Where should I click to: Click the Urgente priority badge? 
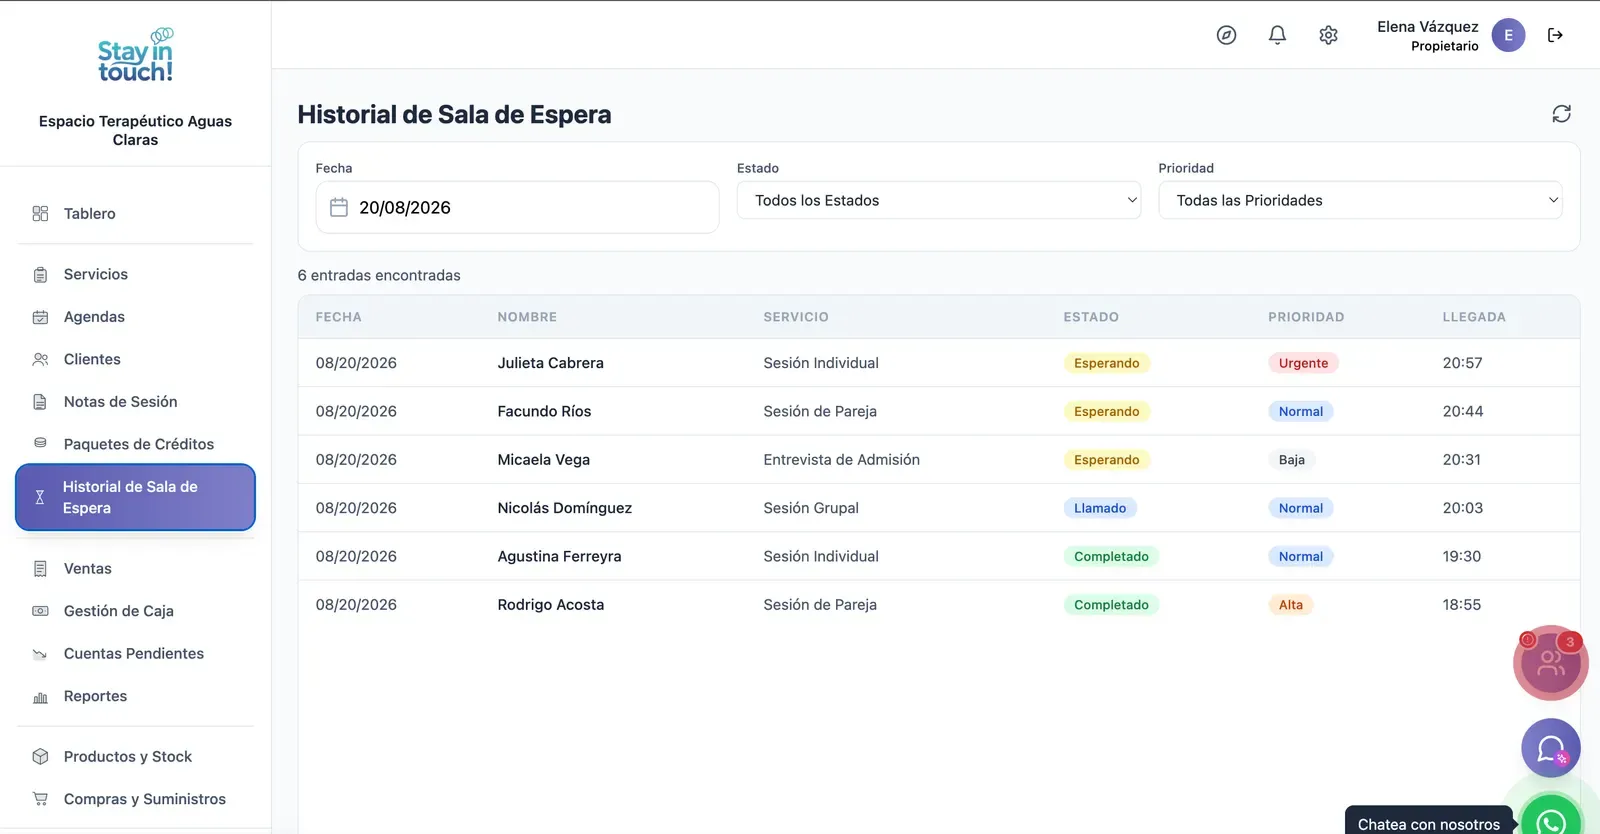1303,363
